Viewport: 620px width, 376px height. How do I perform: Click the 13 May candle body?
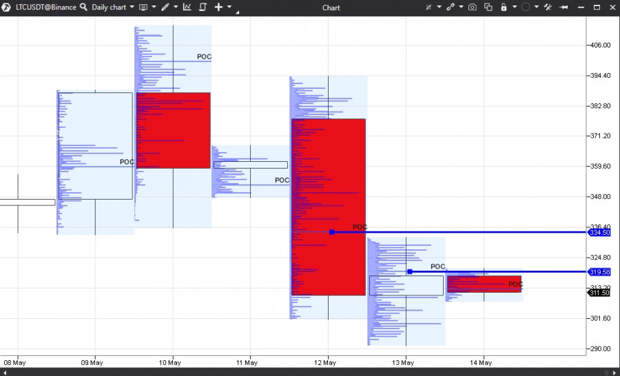(x=406, y=285)
